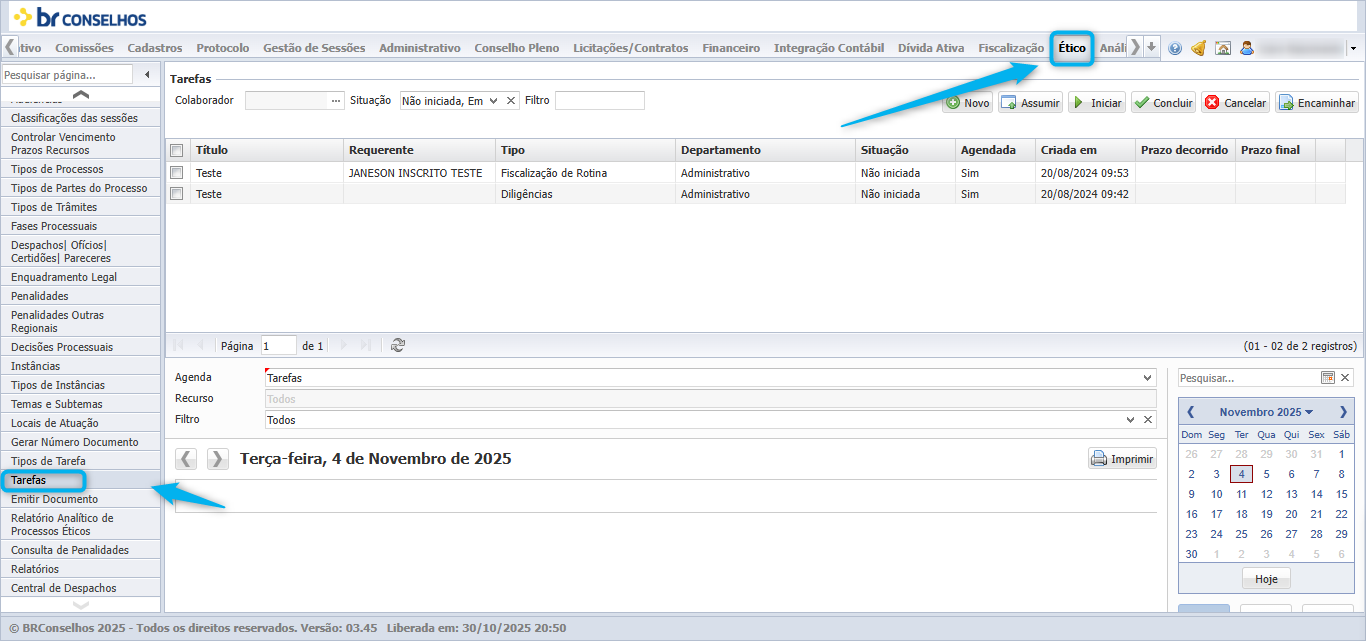Image resolution: width=1366 pixels, height=641 pixels.
Task: Select the Gestão de Sessões tab
Action: point(314,48)
